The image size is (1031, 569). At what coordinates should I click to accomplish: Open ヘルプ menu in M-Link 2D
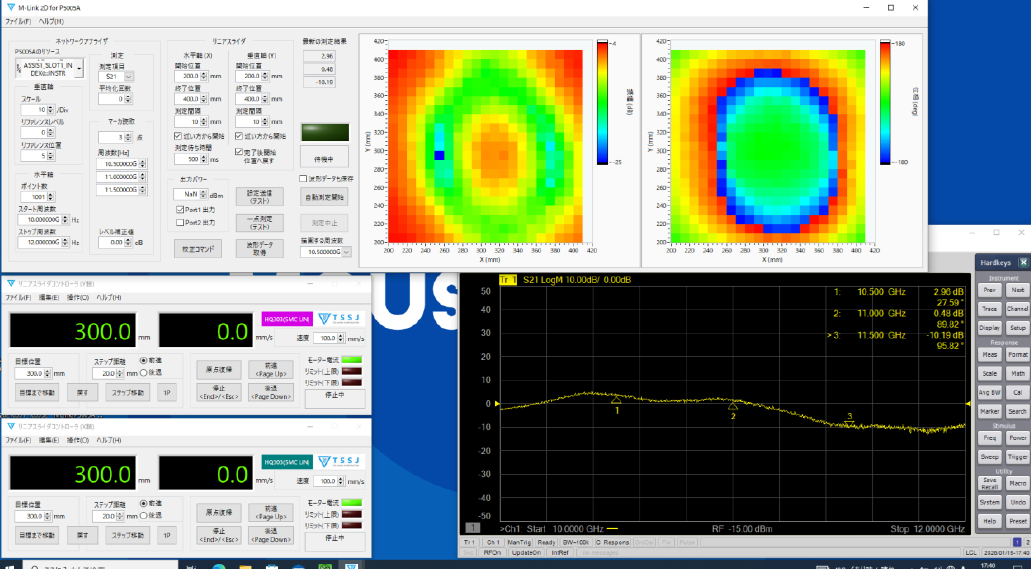[51, 20]
